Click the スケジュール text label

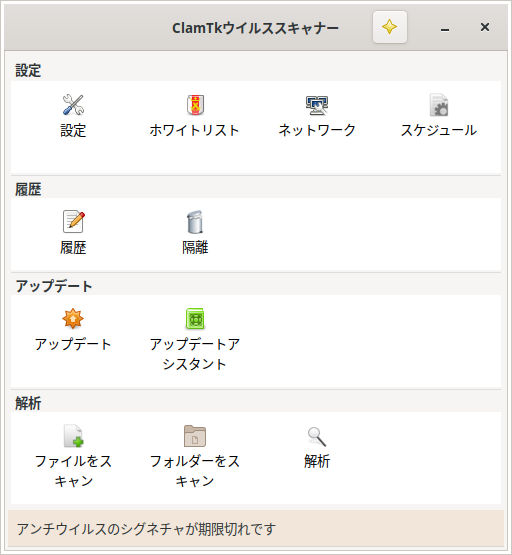tap(439, 130)
